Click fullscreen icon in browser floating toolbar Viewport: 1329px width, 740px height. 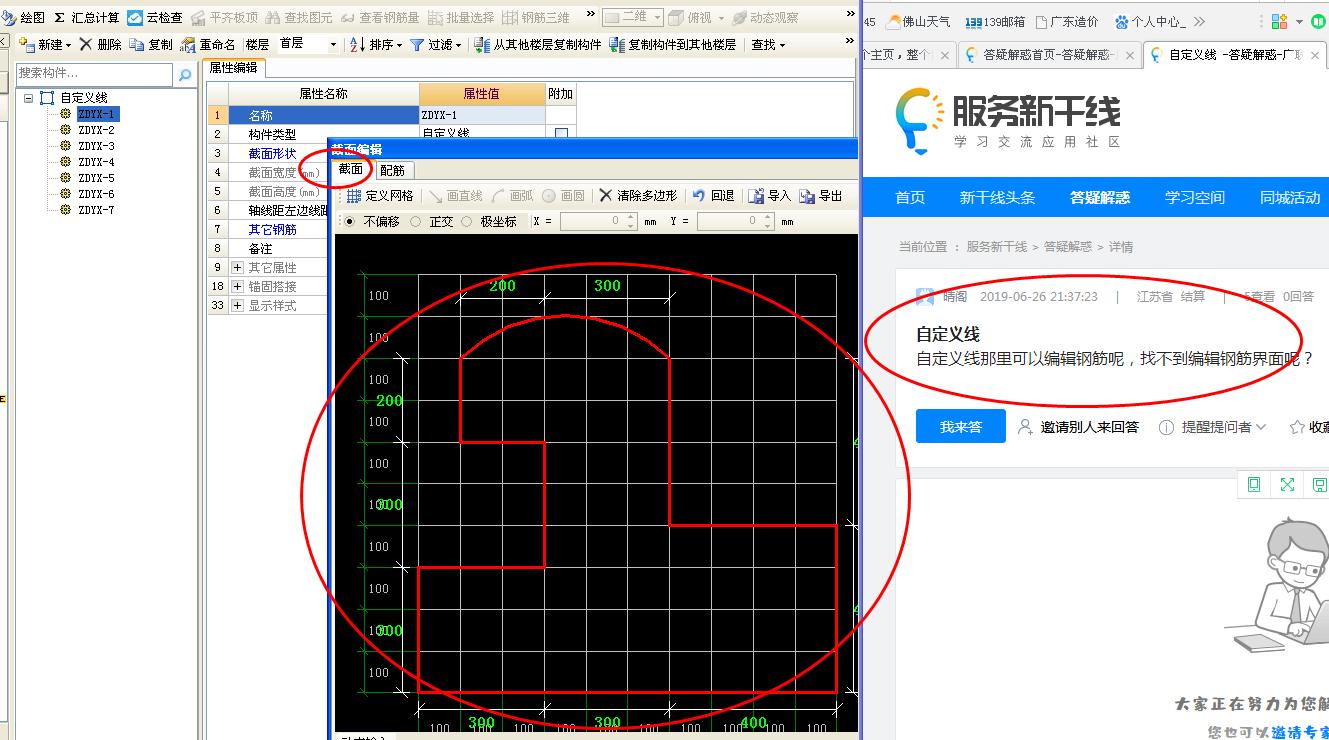(1287, 485)
